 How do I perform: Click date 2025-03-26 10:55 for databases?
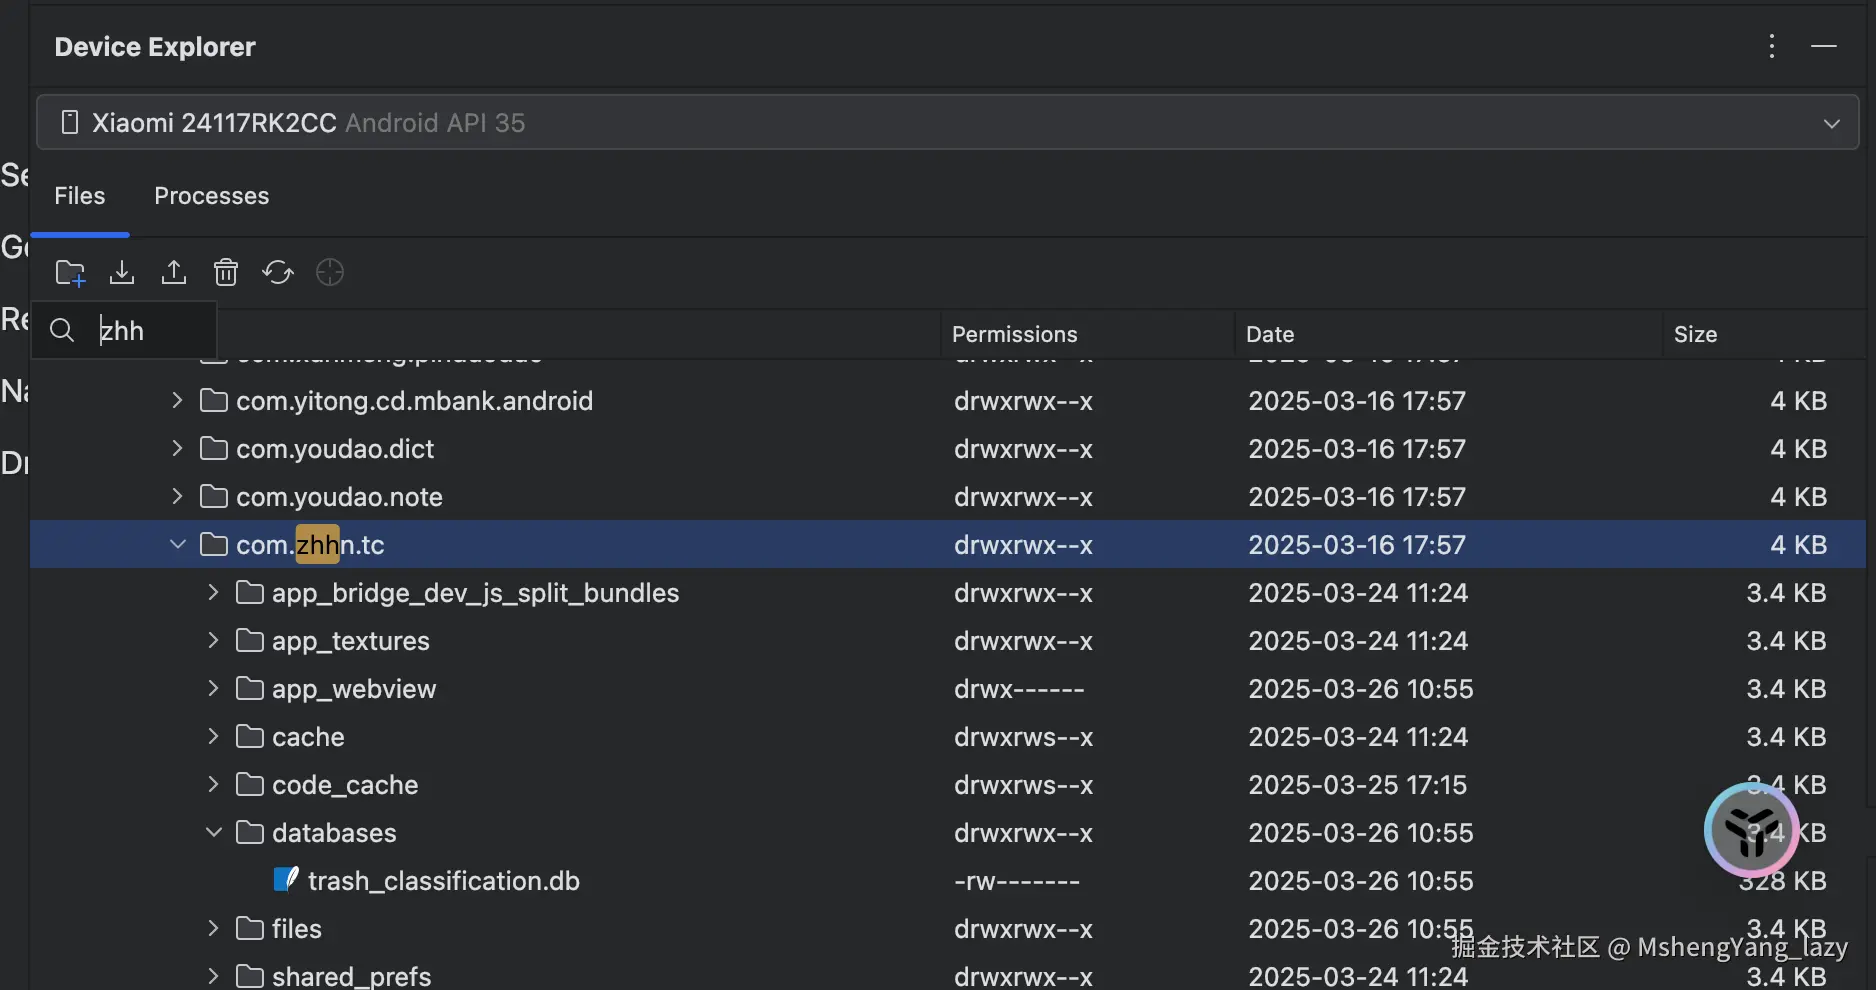click(x=1361, y=833)
